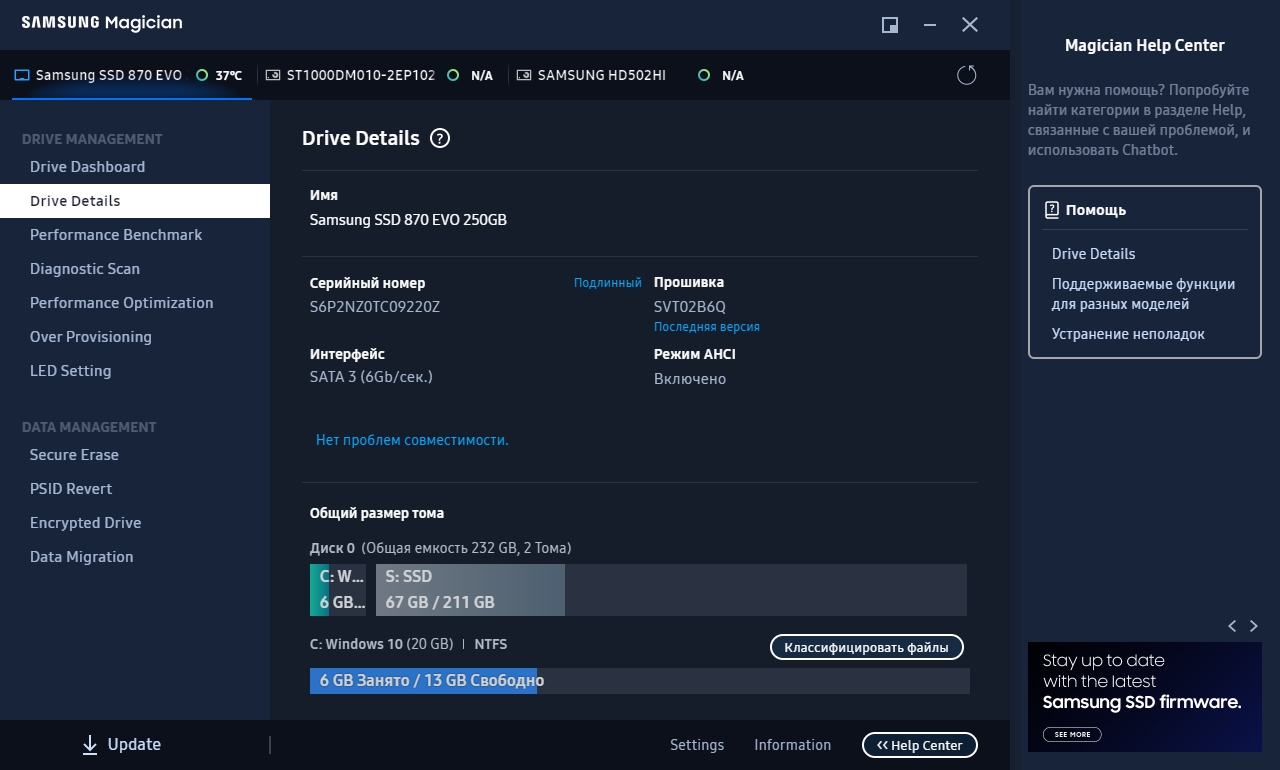Open Settings in bottom bar

[x=697, y=745]
